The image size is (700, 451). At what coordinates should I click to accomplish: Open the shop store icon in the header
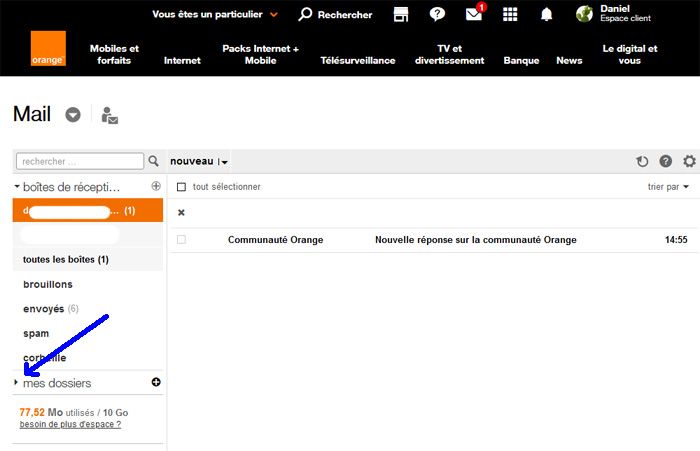pos(400,14)
